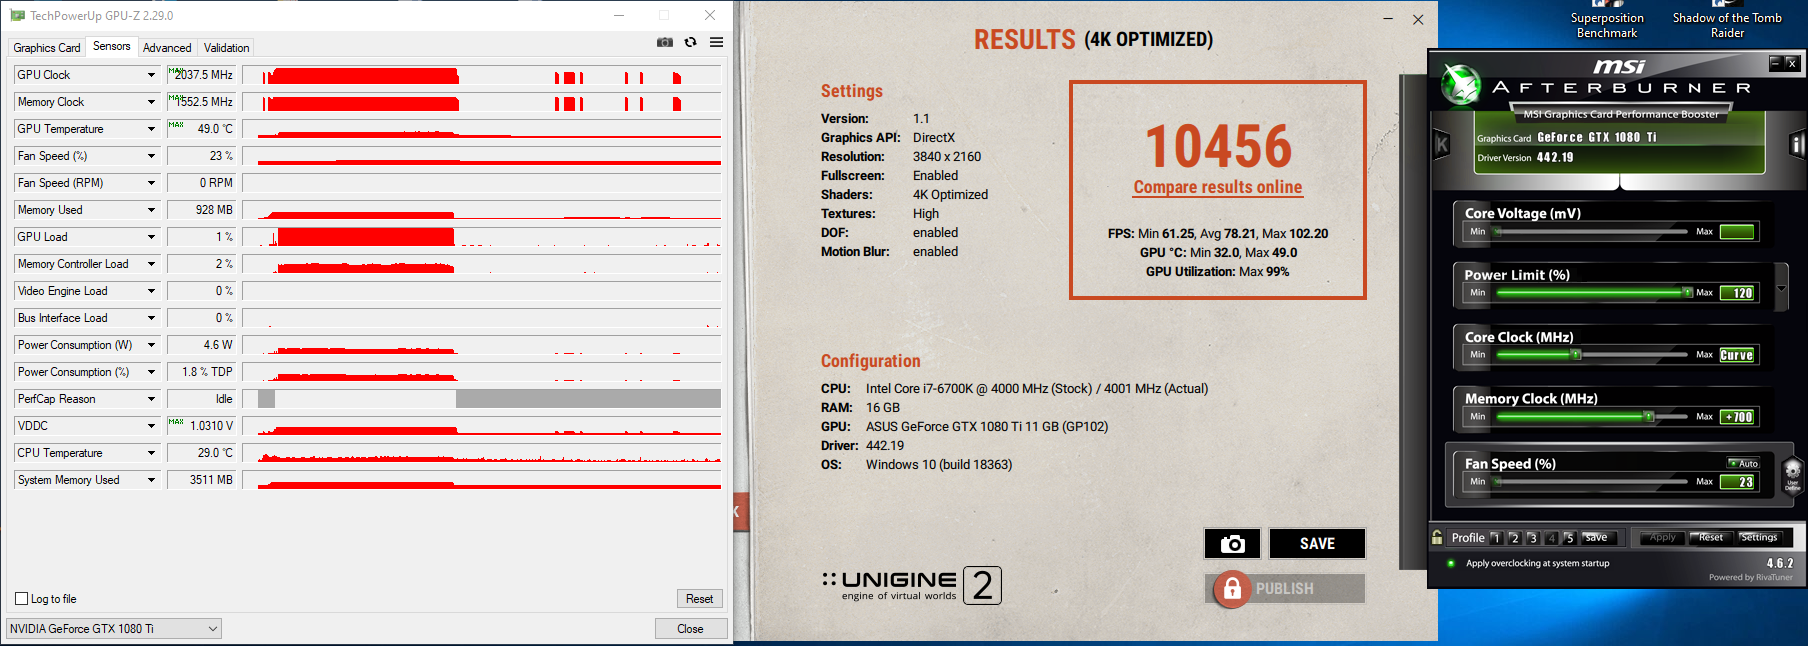The width and height of the screenshot is (1808, 646).
Task: Switch to the Validation tab
Action: click(x=227, y=48)
